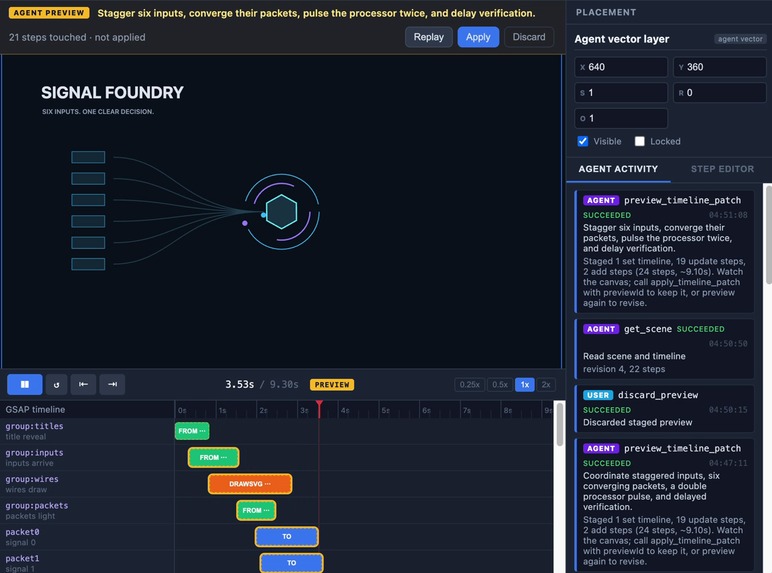Click the Replay button
This screenshot has width=772, height=573.
coord(428,37)
